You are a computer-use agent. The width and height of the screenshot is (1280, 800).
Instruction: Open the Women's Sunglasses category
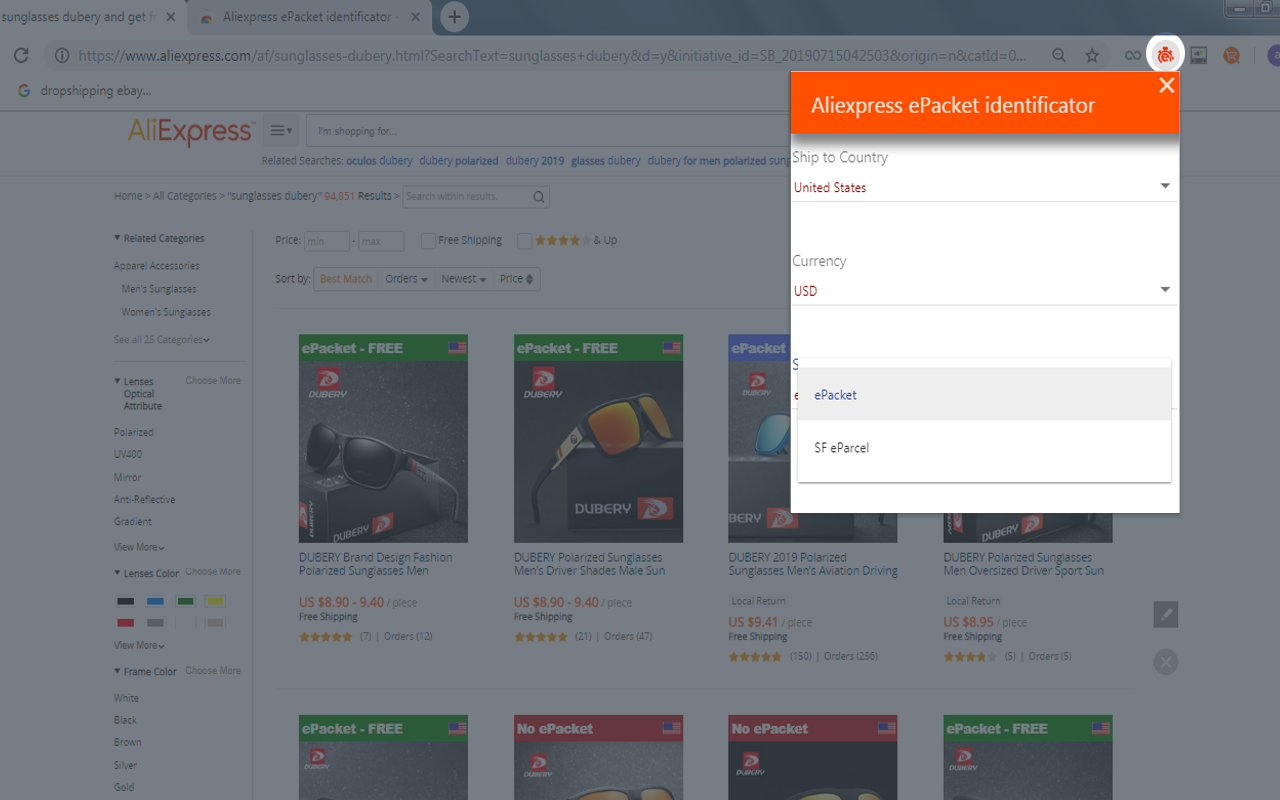pyautogui.click(x=166, y=312)
